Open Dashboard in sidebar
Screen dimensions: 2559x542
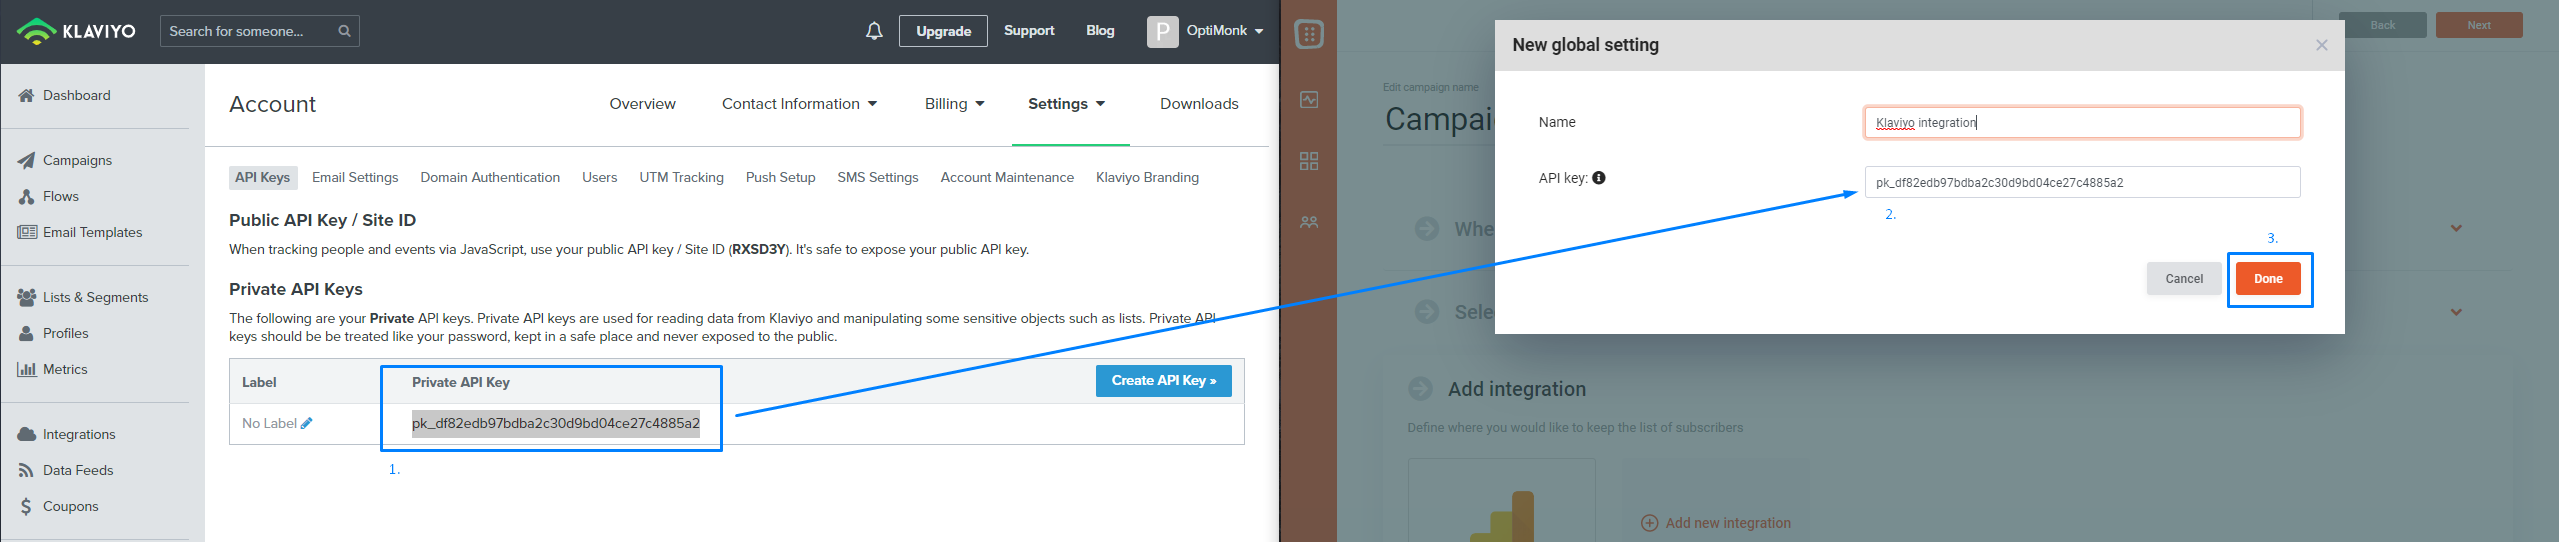[x=77, y=95]
